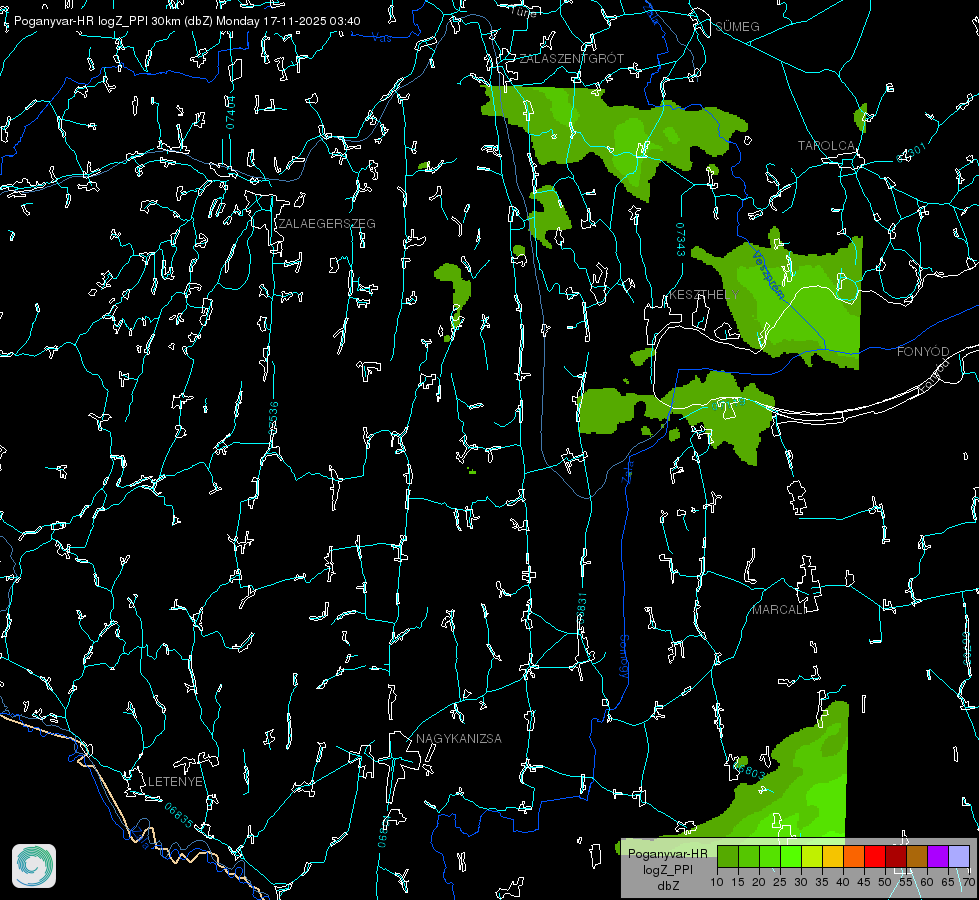The image size is (979, 900).
Task: Select the 60–65 dBZ purple swatch
Action: pyautogui.click(x=938, y=856)
